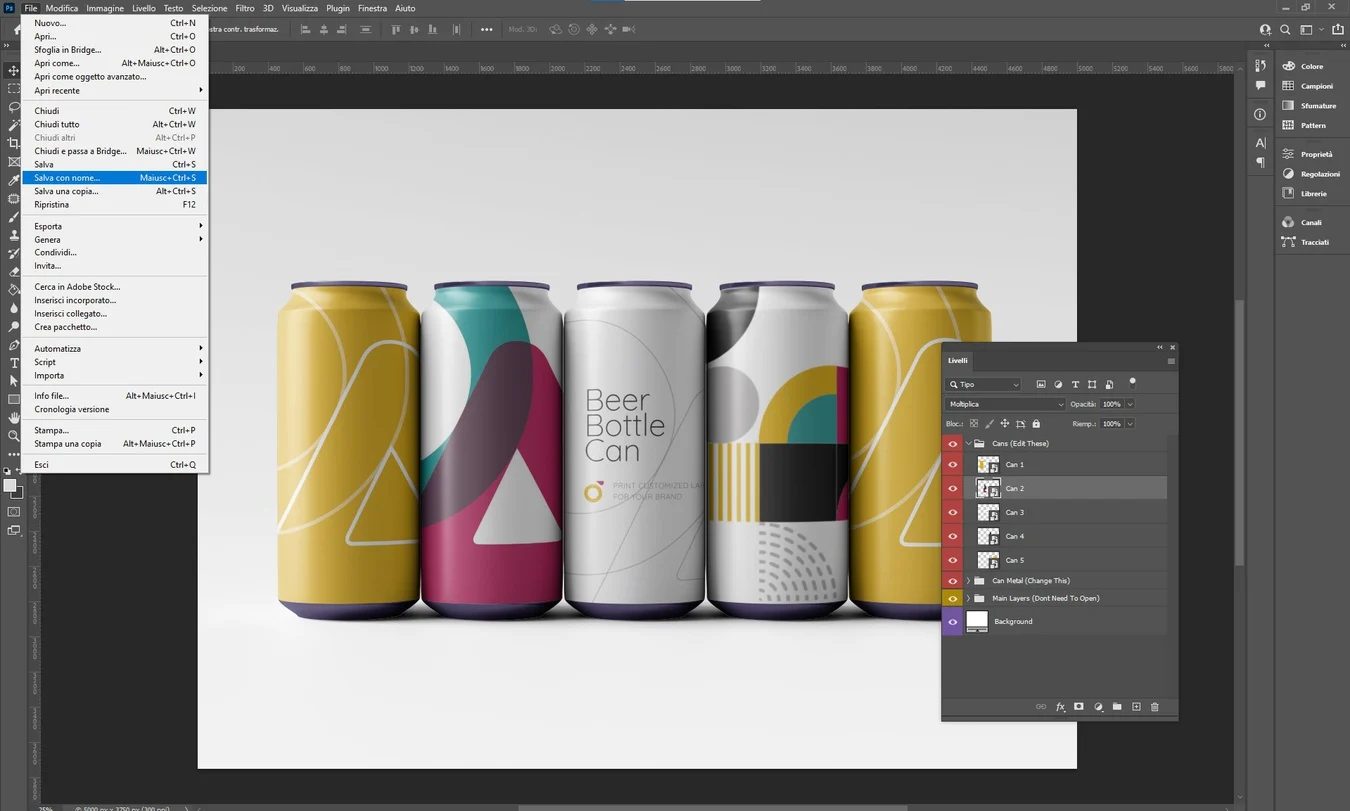
Task: Select the Move tool in the toolbar
Action: click(13, 71)
